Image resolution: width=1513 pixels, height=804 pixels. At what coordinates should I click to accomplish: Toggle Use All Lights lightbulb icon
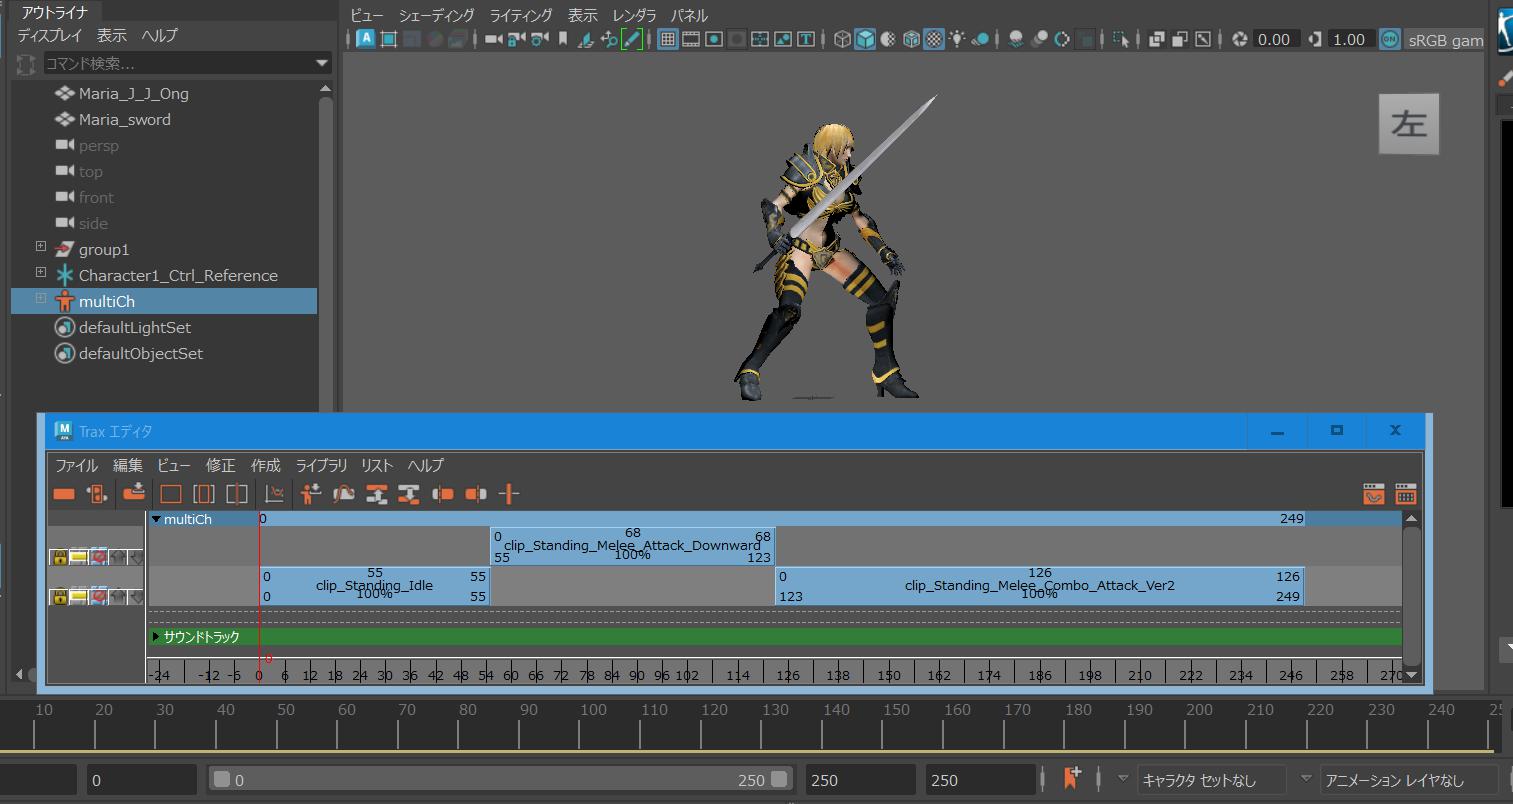coord(957,39)
